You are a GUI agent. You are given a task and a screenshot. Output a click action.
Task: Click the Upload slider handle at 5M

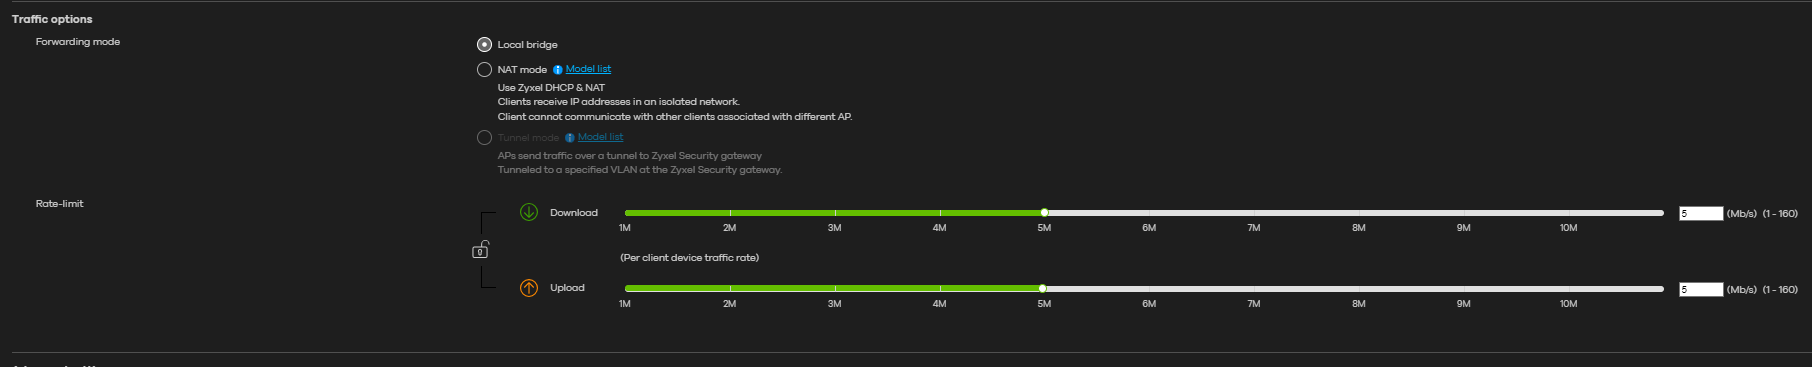click(1044, 288)
